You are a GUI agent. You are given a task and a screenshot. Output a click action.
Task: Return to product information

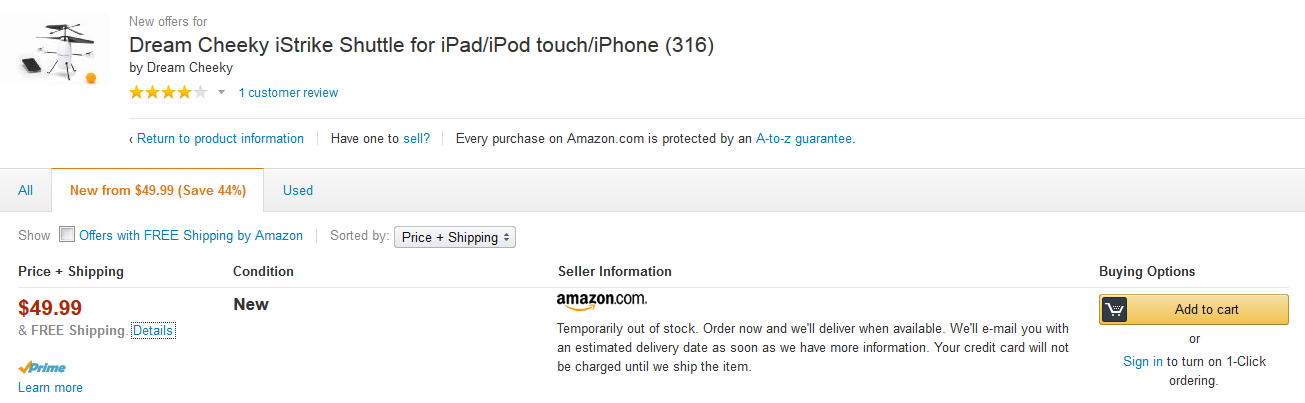(x=220, y=139)
